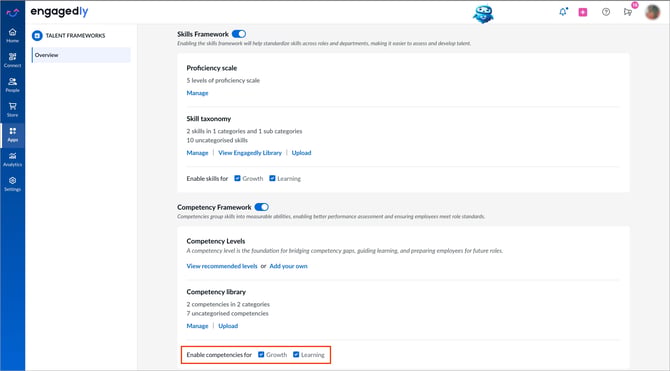Click Upload under Competency library
670x371 pixels.
pos(228,326)
